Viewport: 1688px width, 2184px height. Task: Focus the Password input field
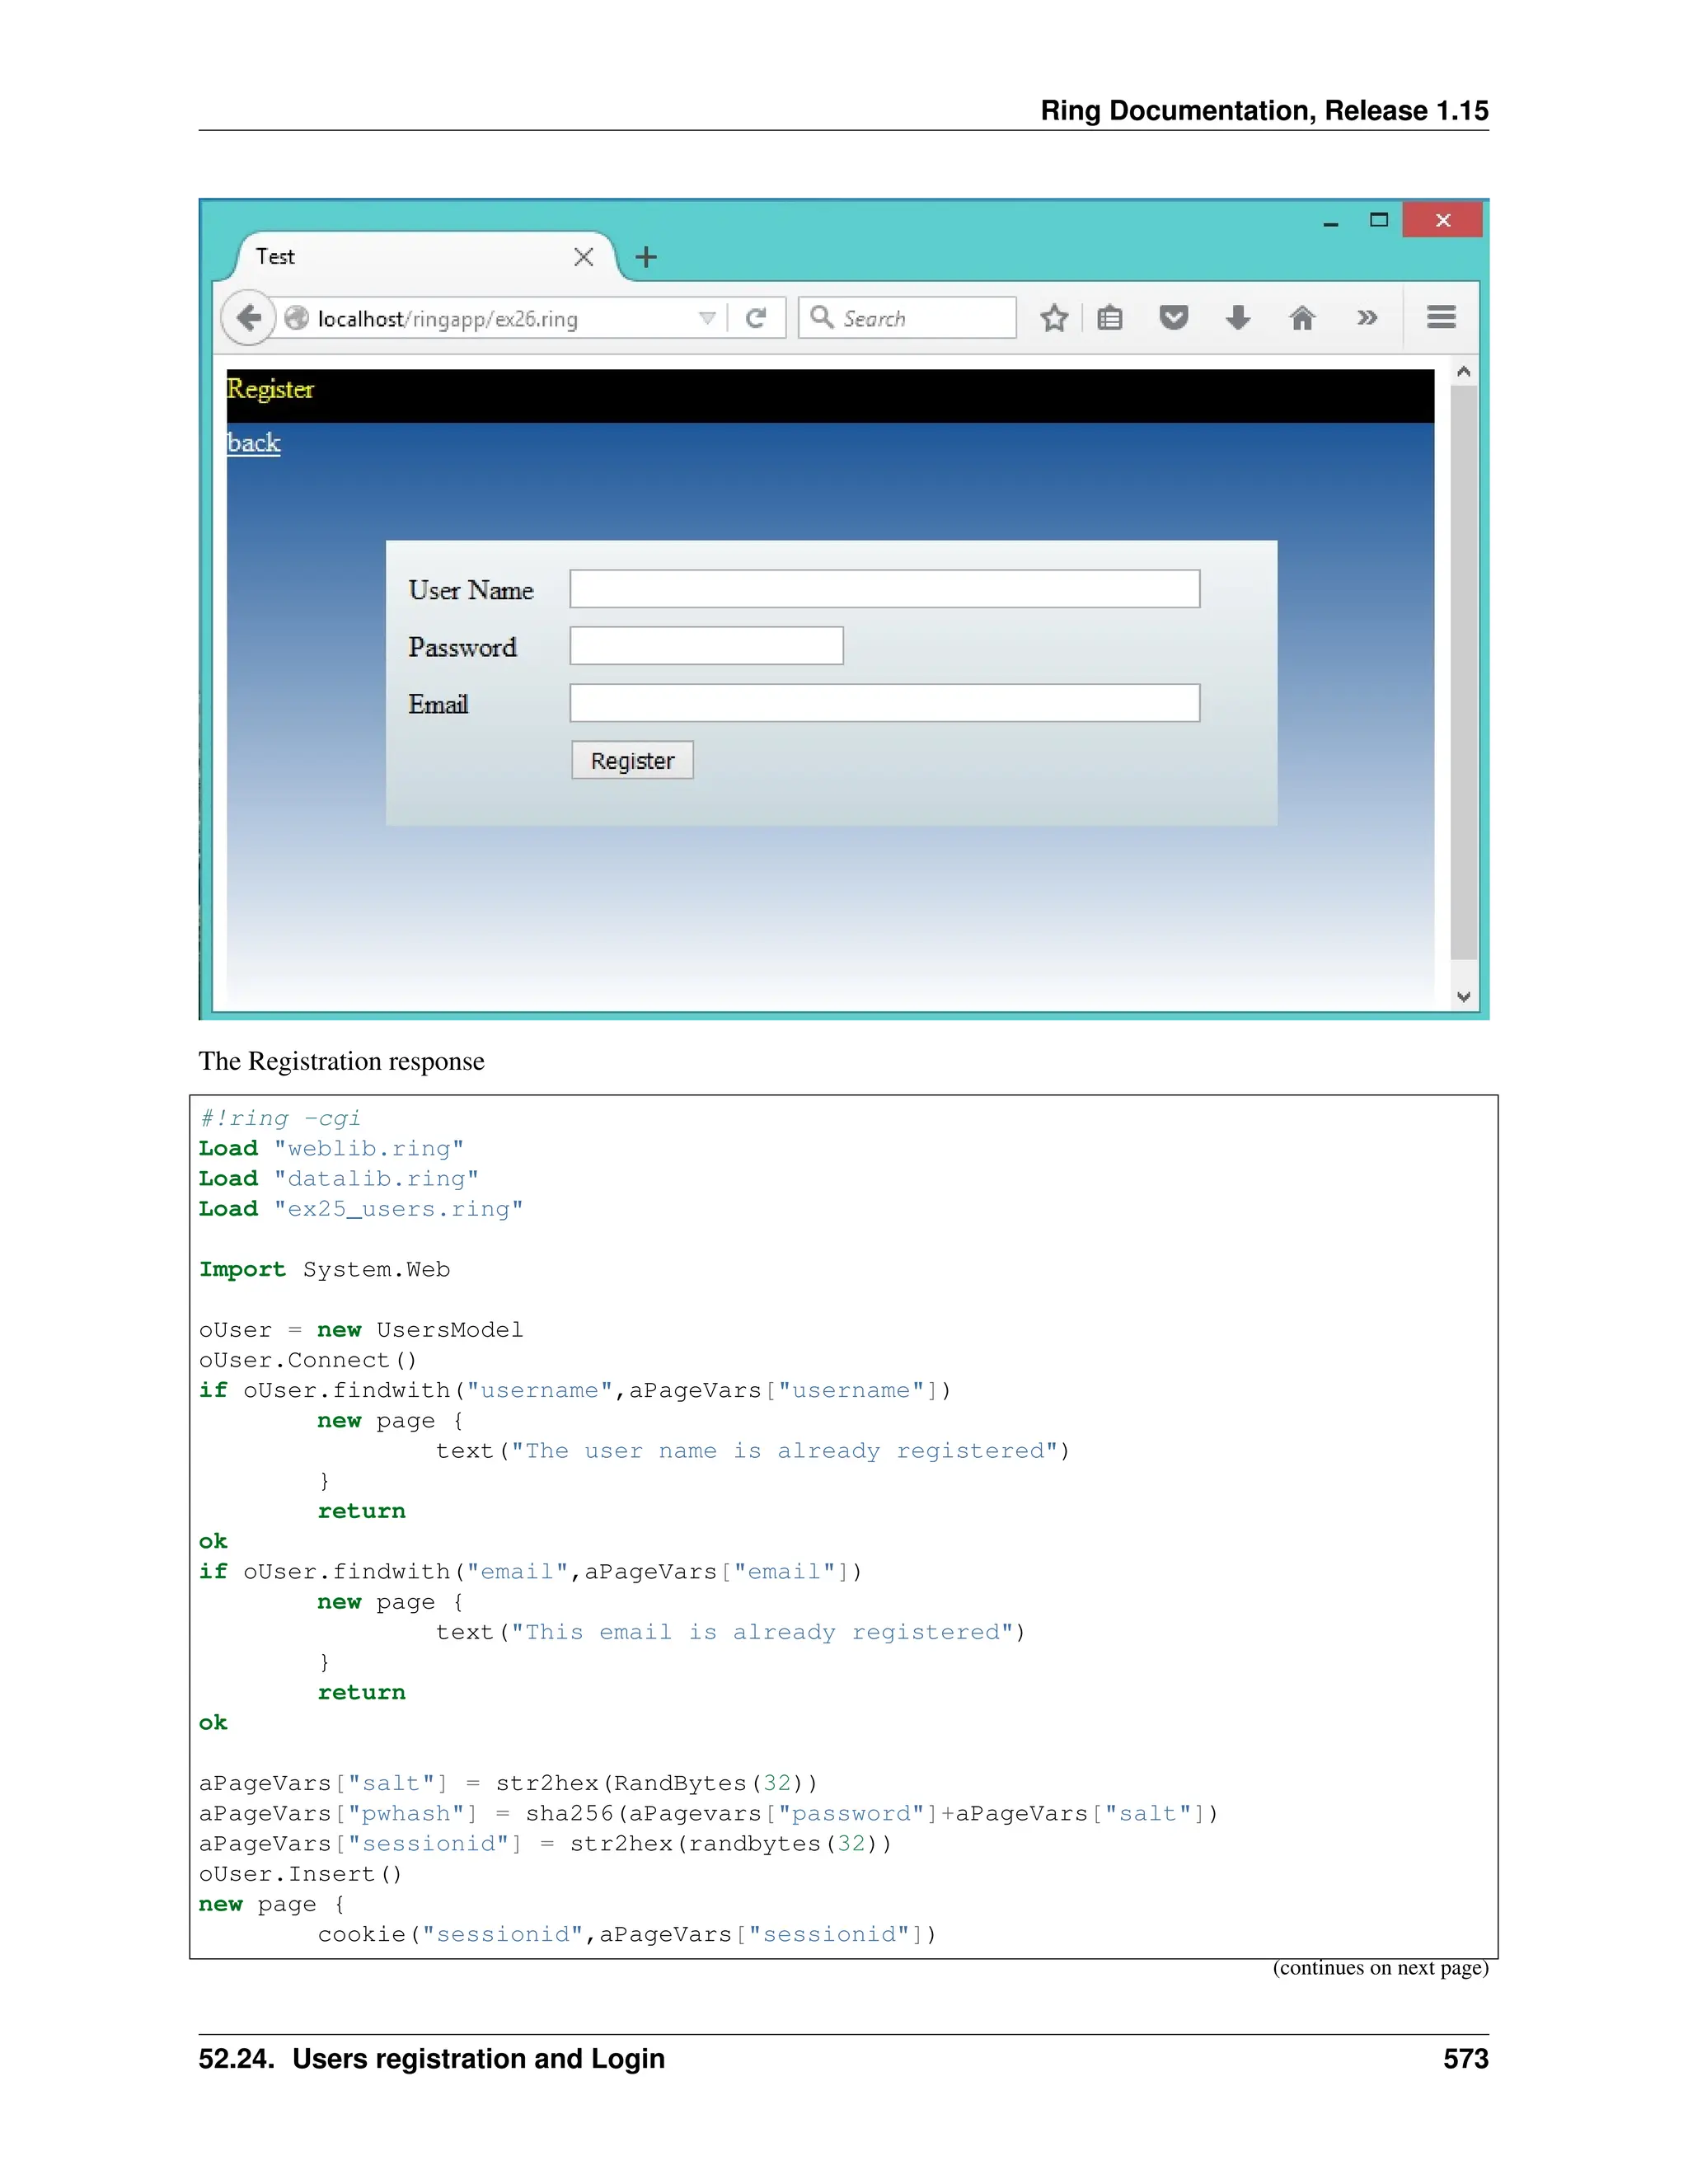click(706, 646)
